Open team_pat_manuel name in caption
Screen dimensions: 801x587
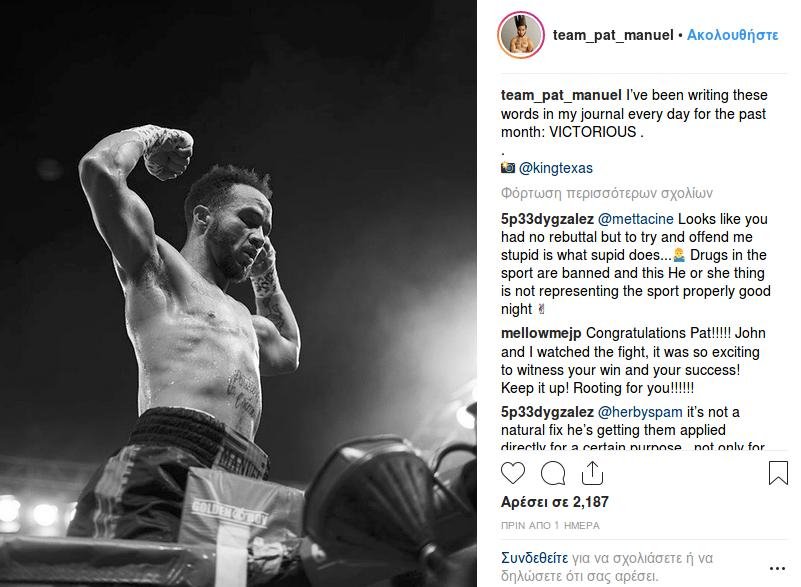pyautogui.click(x=561, y=95)
